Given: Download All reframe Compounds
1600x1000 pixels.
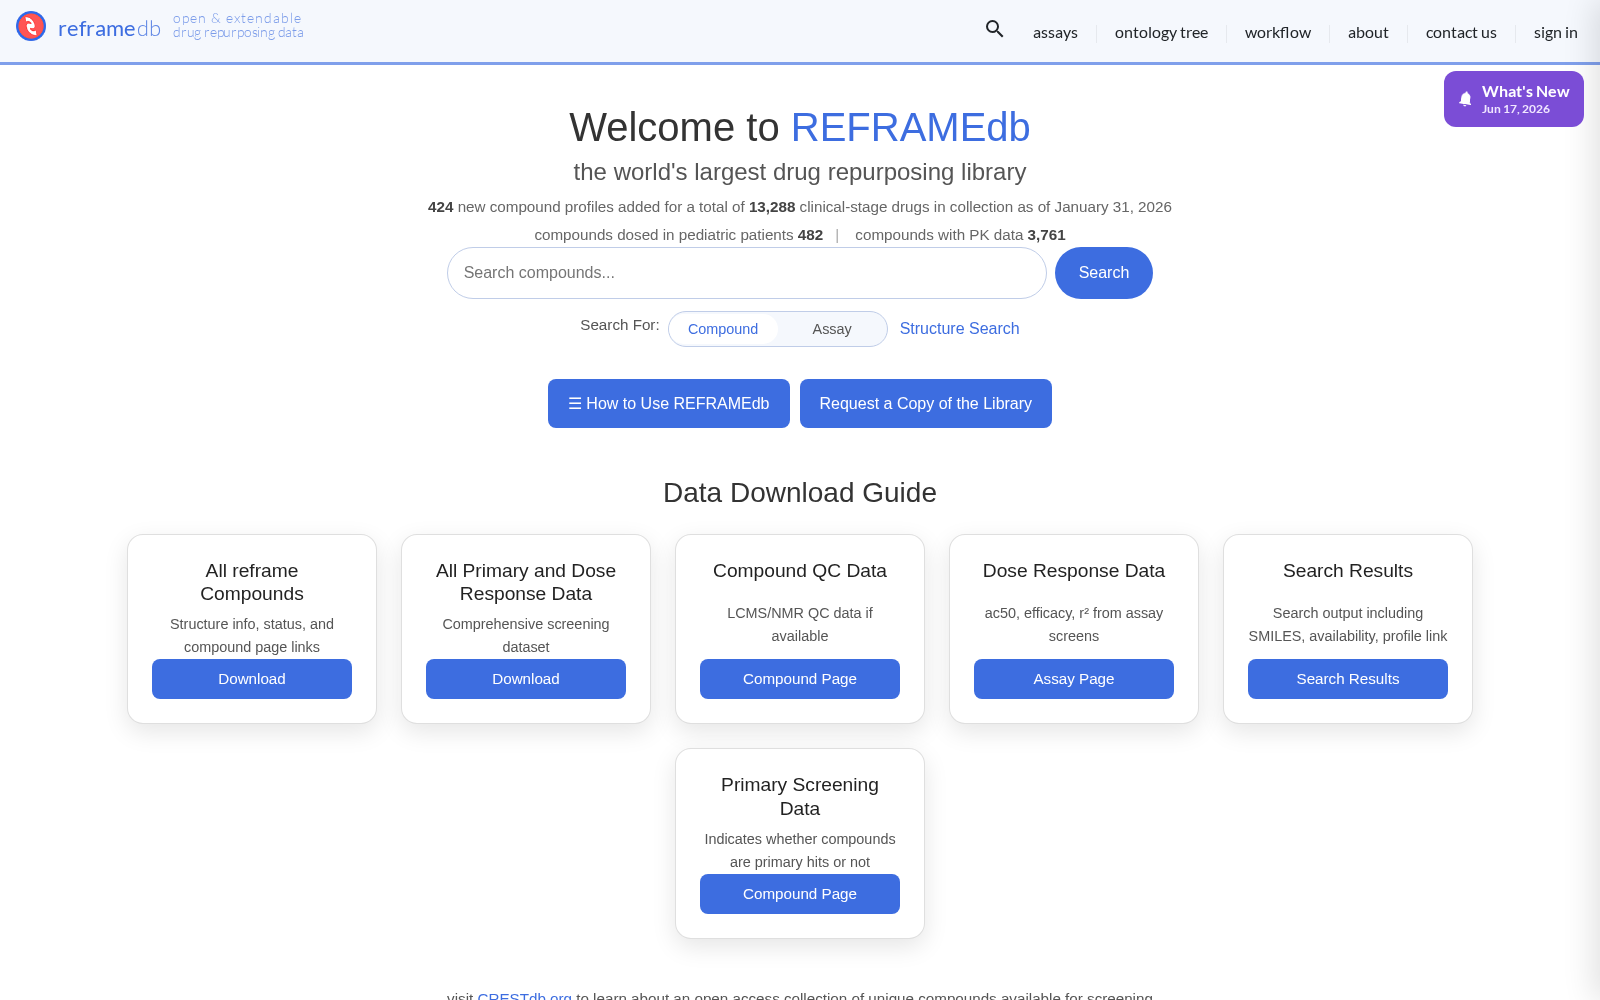Looking at the screenshot, I should point(252,679).
